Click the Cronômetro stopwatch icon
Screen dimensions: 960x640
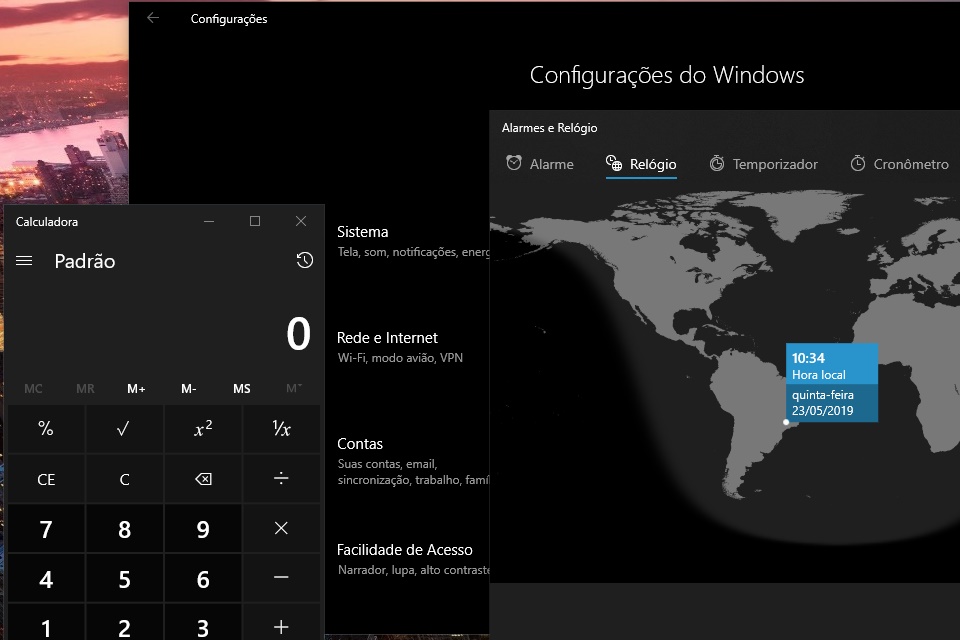(x=858, y=163)
